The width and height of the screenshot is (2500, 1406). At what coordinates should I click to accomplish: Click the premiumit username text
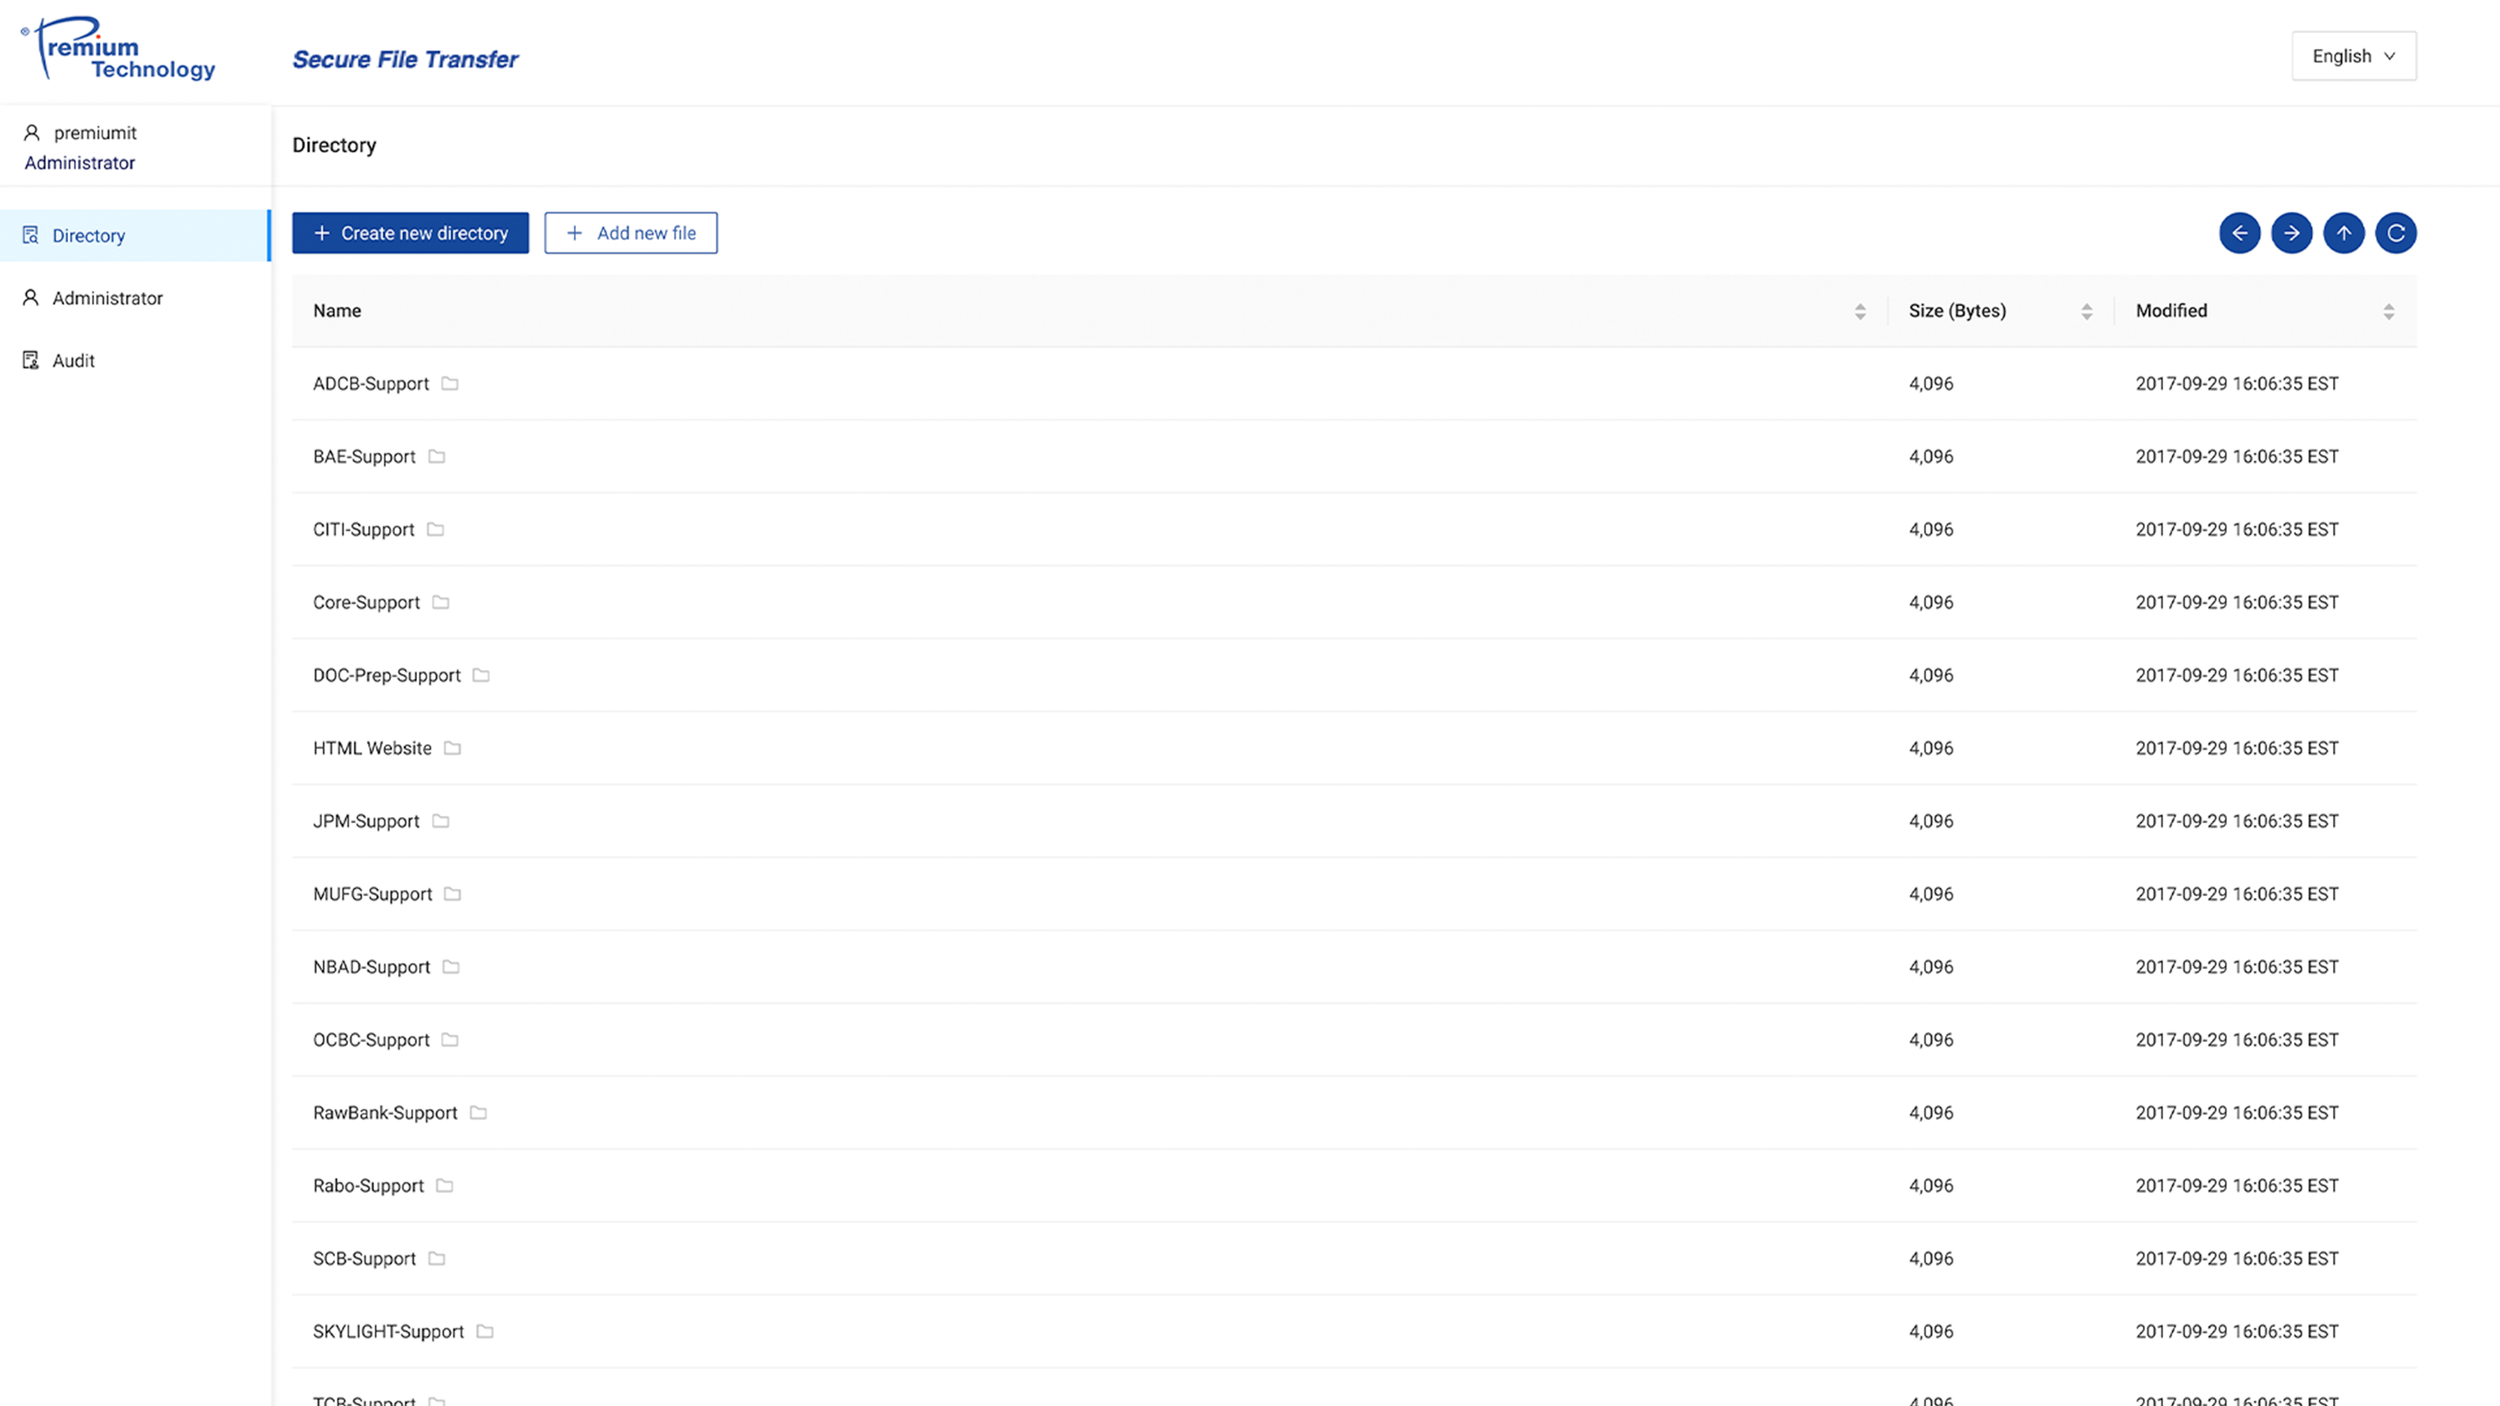coord(95,133)
